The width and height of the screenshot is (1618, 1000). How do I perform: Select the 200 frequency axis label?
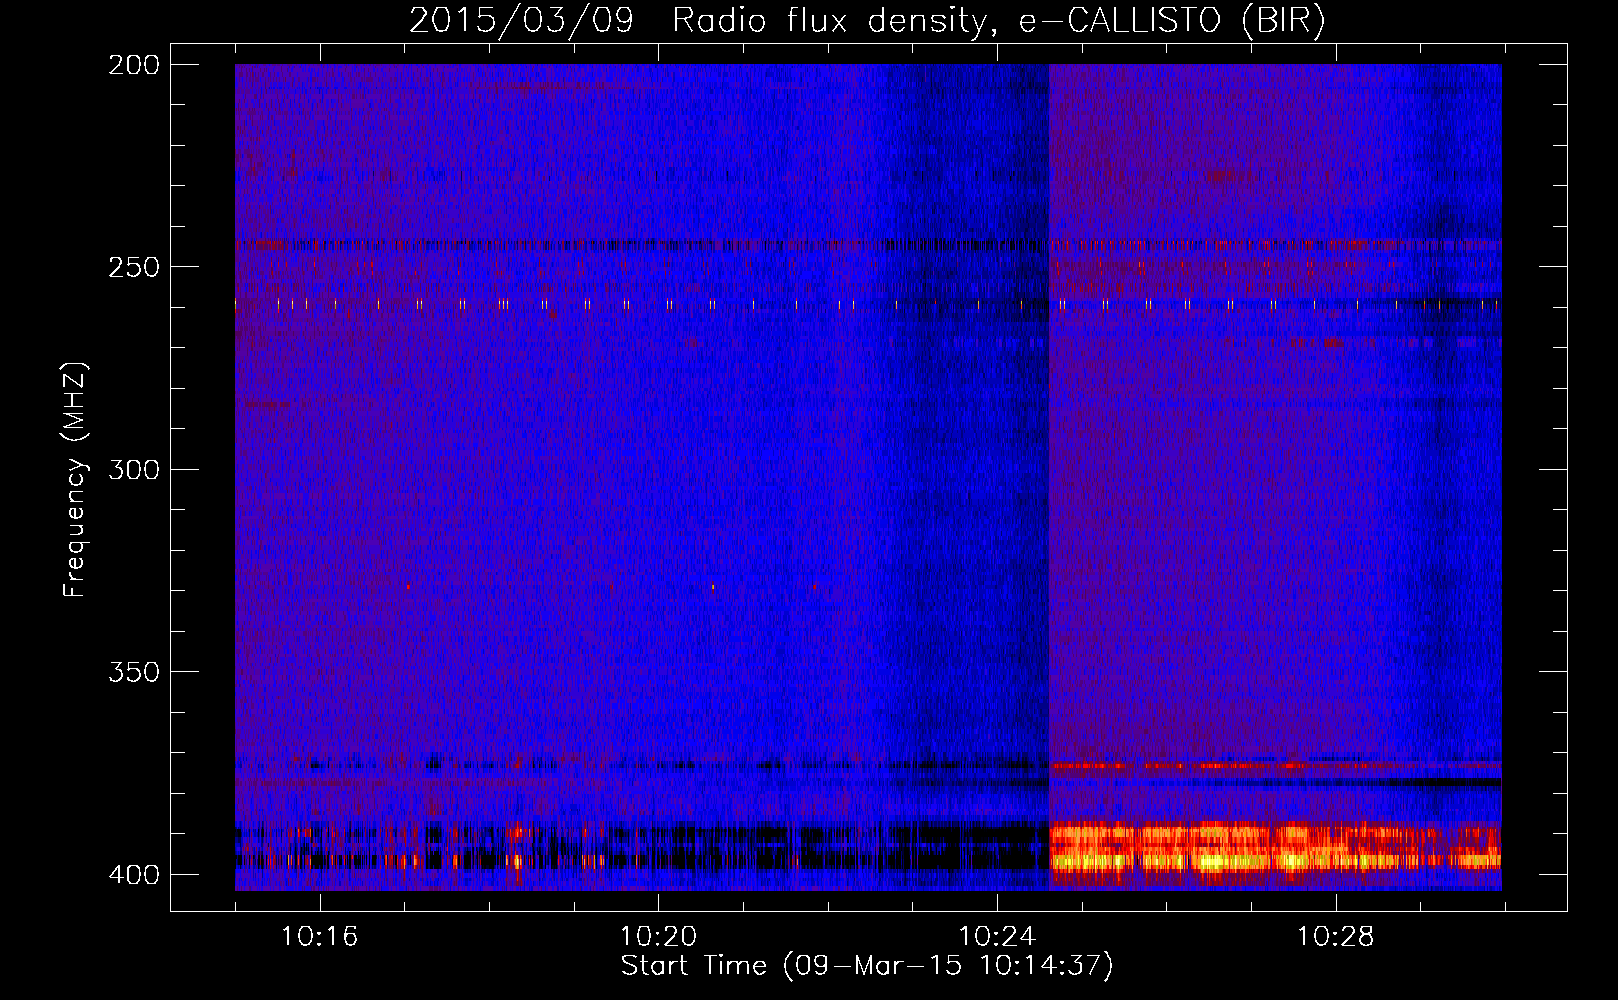[133, 65]
